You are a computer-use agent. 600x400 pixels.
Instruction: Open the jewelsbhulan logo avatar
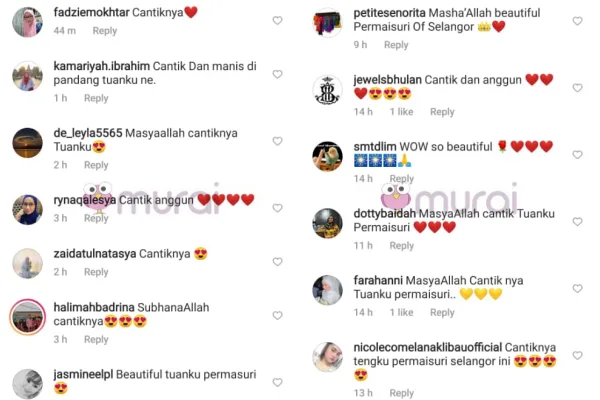(x=328, y=90)
